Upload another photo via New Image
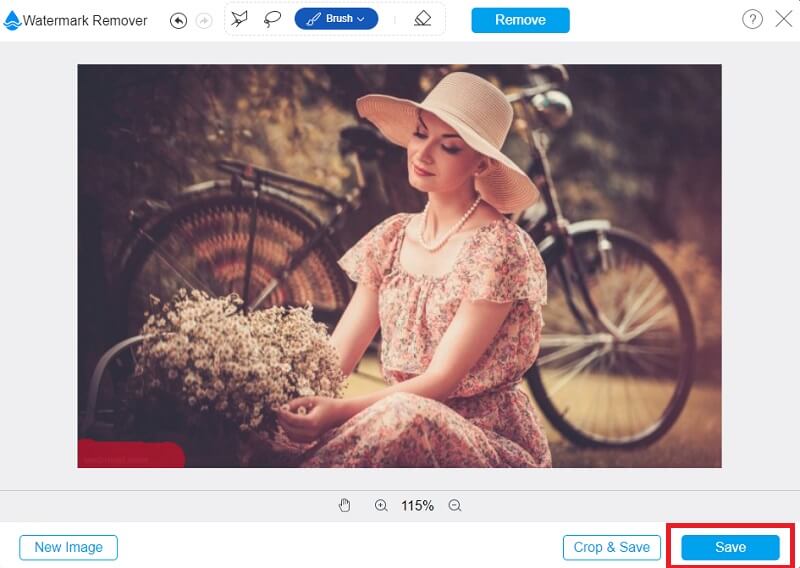800x568 pixels. tap(68, 547)
